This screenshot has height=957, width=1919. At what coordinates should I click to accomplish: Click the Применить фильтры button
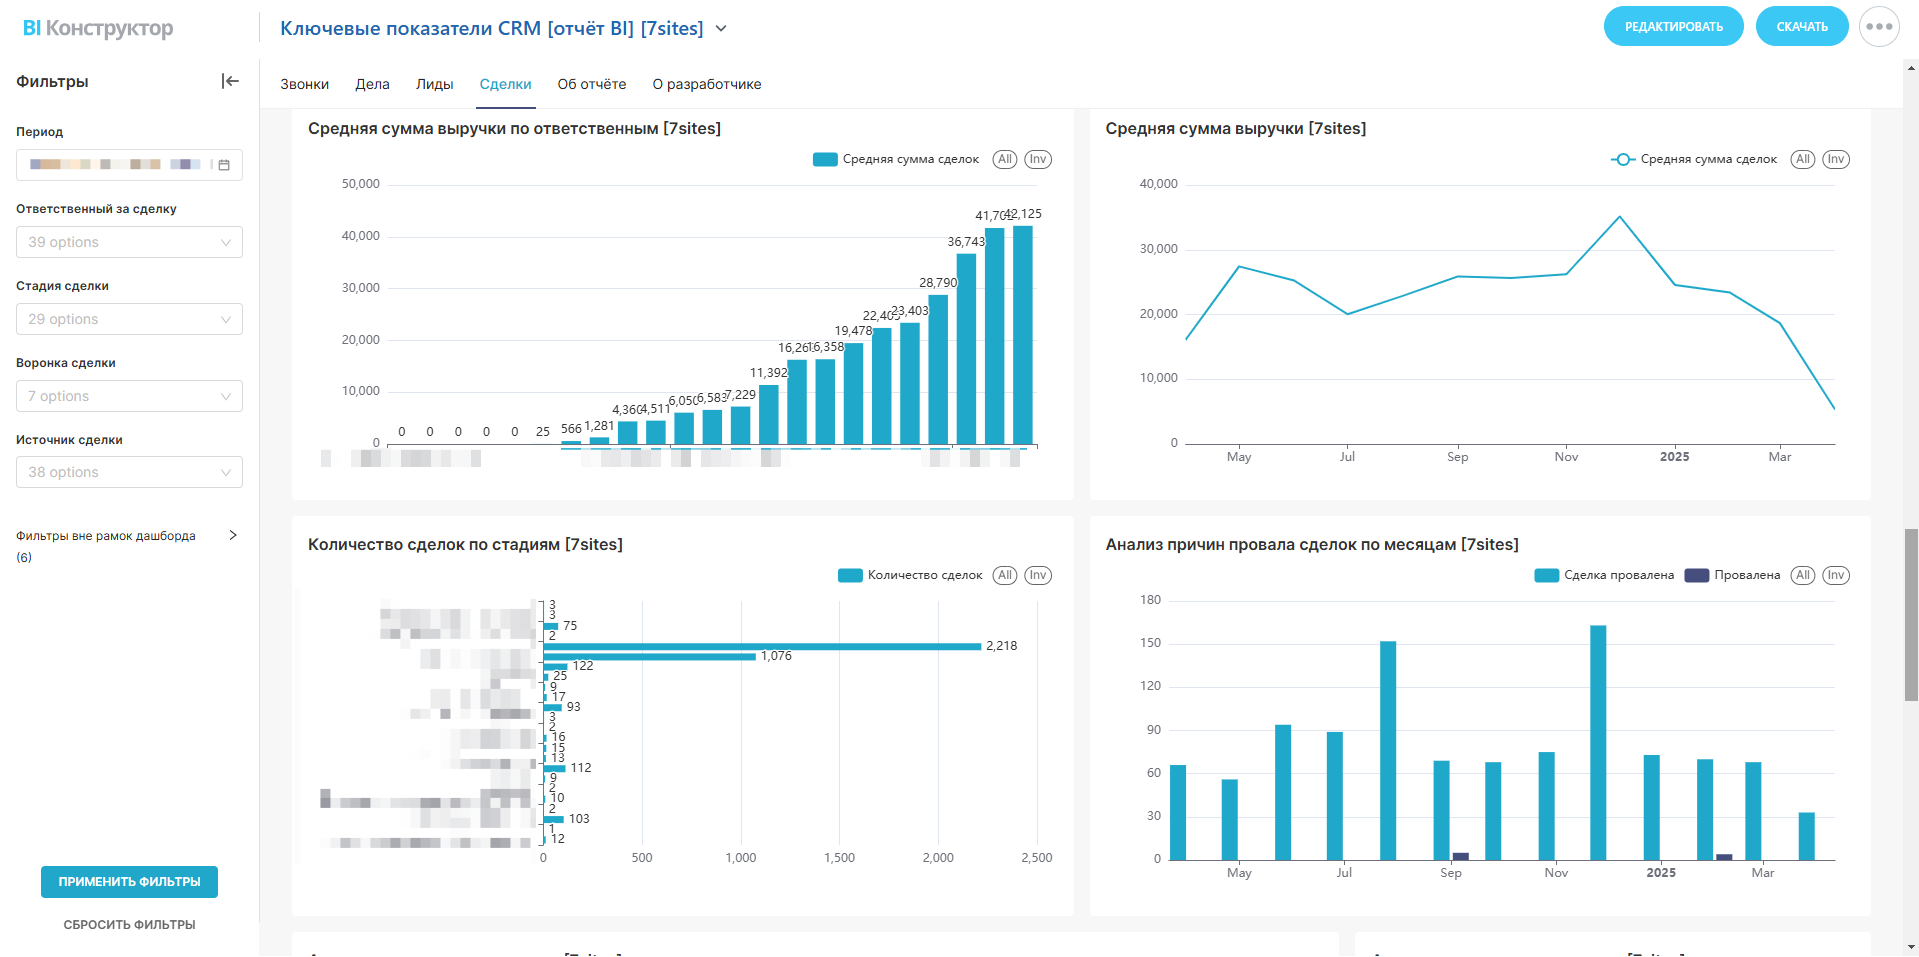(x=129, y=882)
